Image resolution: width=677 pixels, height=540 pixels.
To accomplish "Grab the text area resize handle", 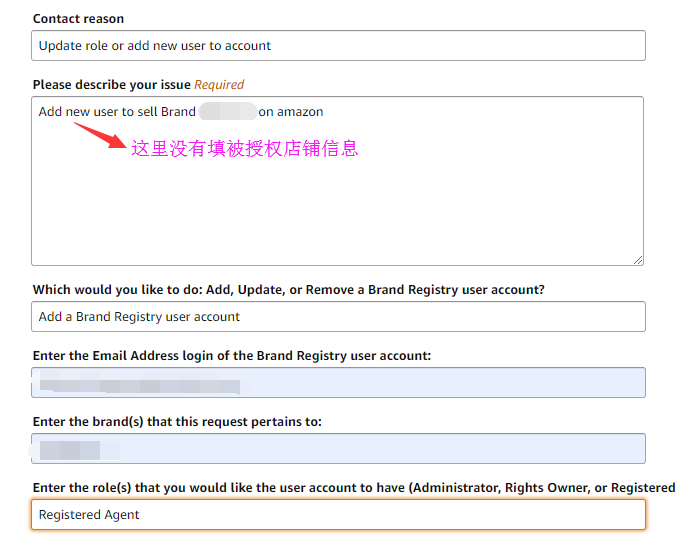I will point(638,259).
